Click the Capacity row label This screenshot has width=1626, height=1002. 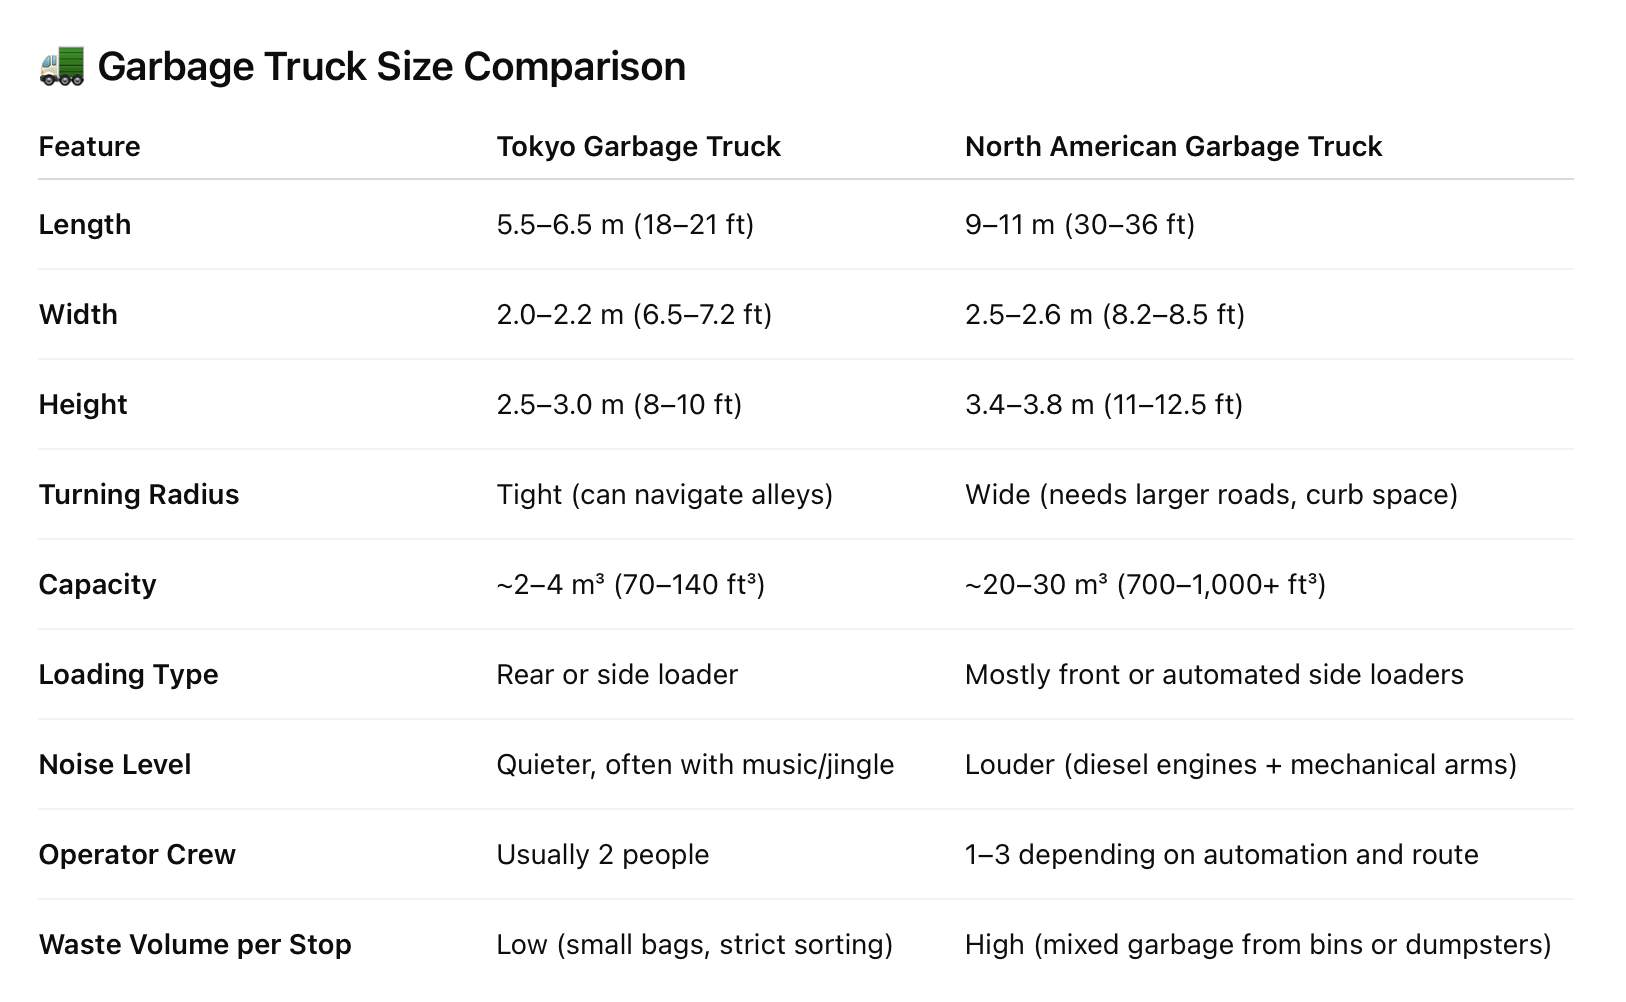pyautogui.click(x=97, y=584)
